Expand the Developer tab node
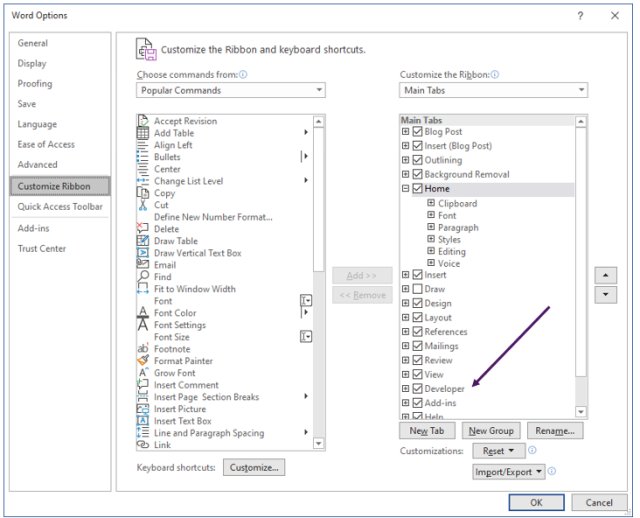640x518 pixels. pyautogui.click(x=405, y=388)
